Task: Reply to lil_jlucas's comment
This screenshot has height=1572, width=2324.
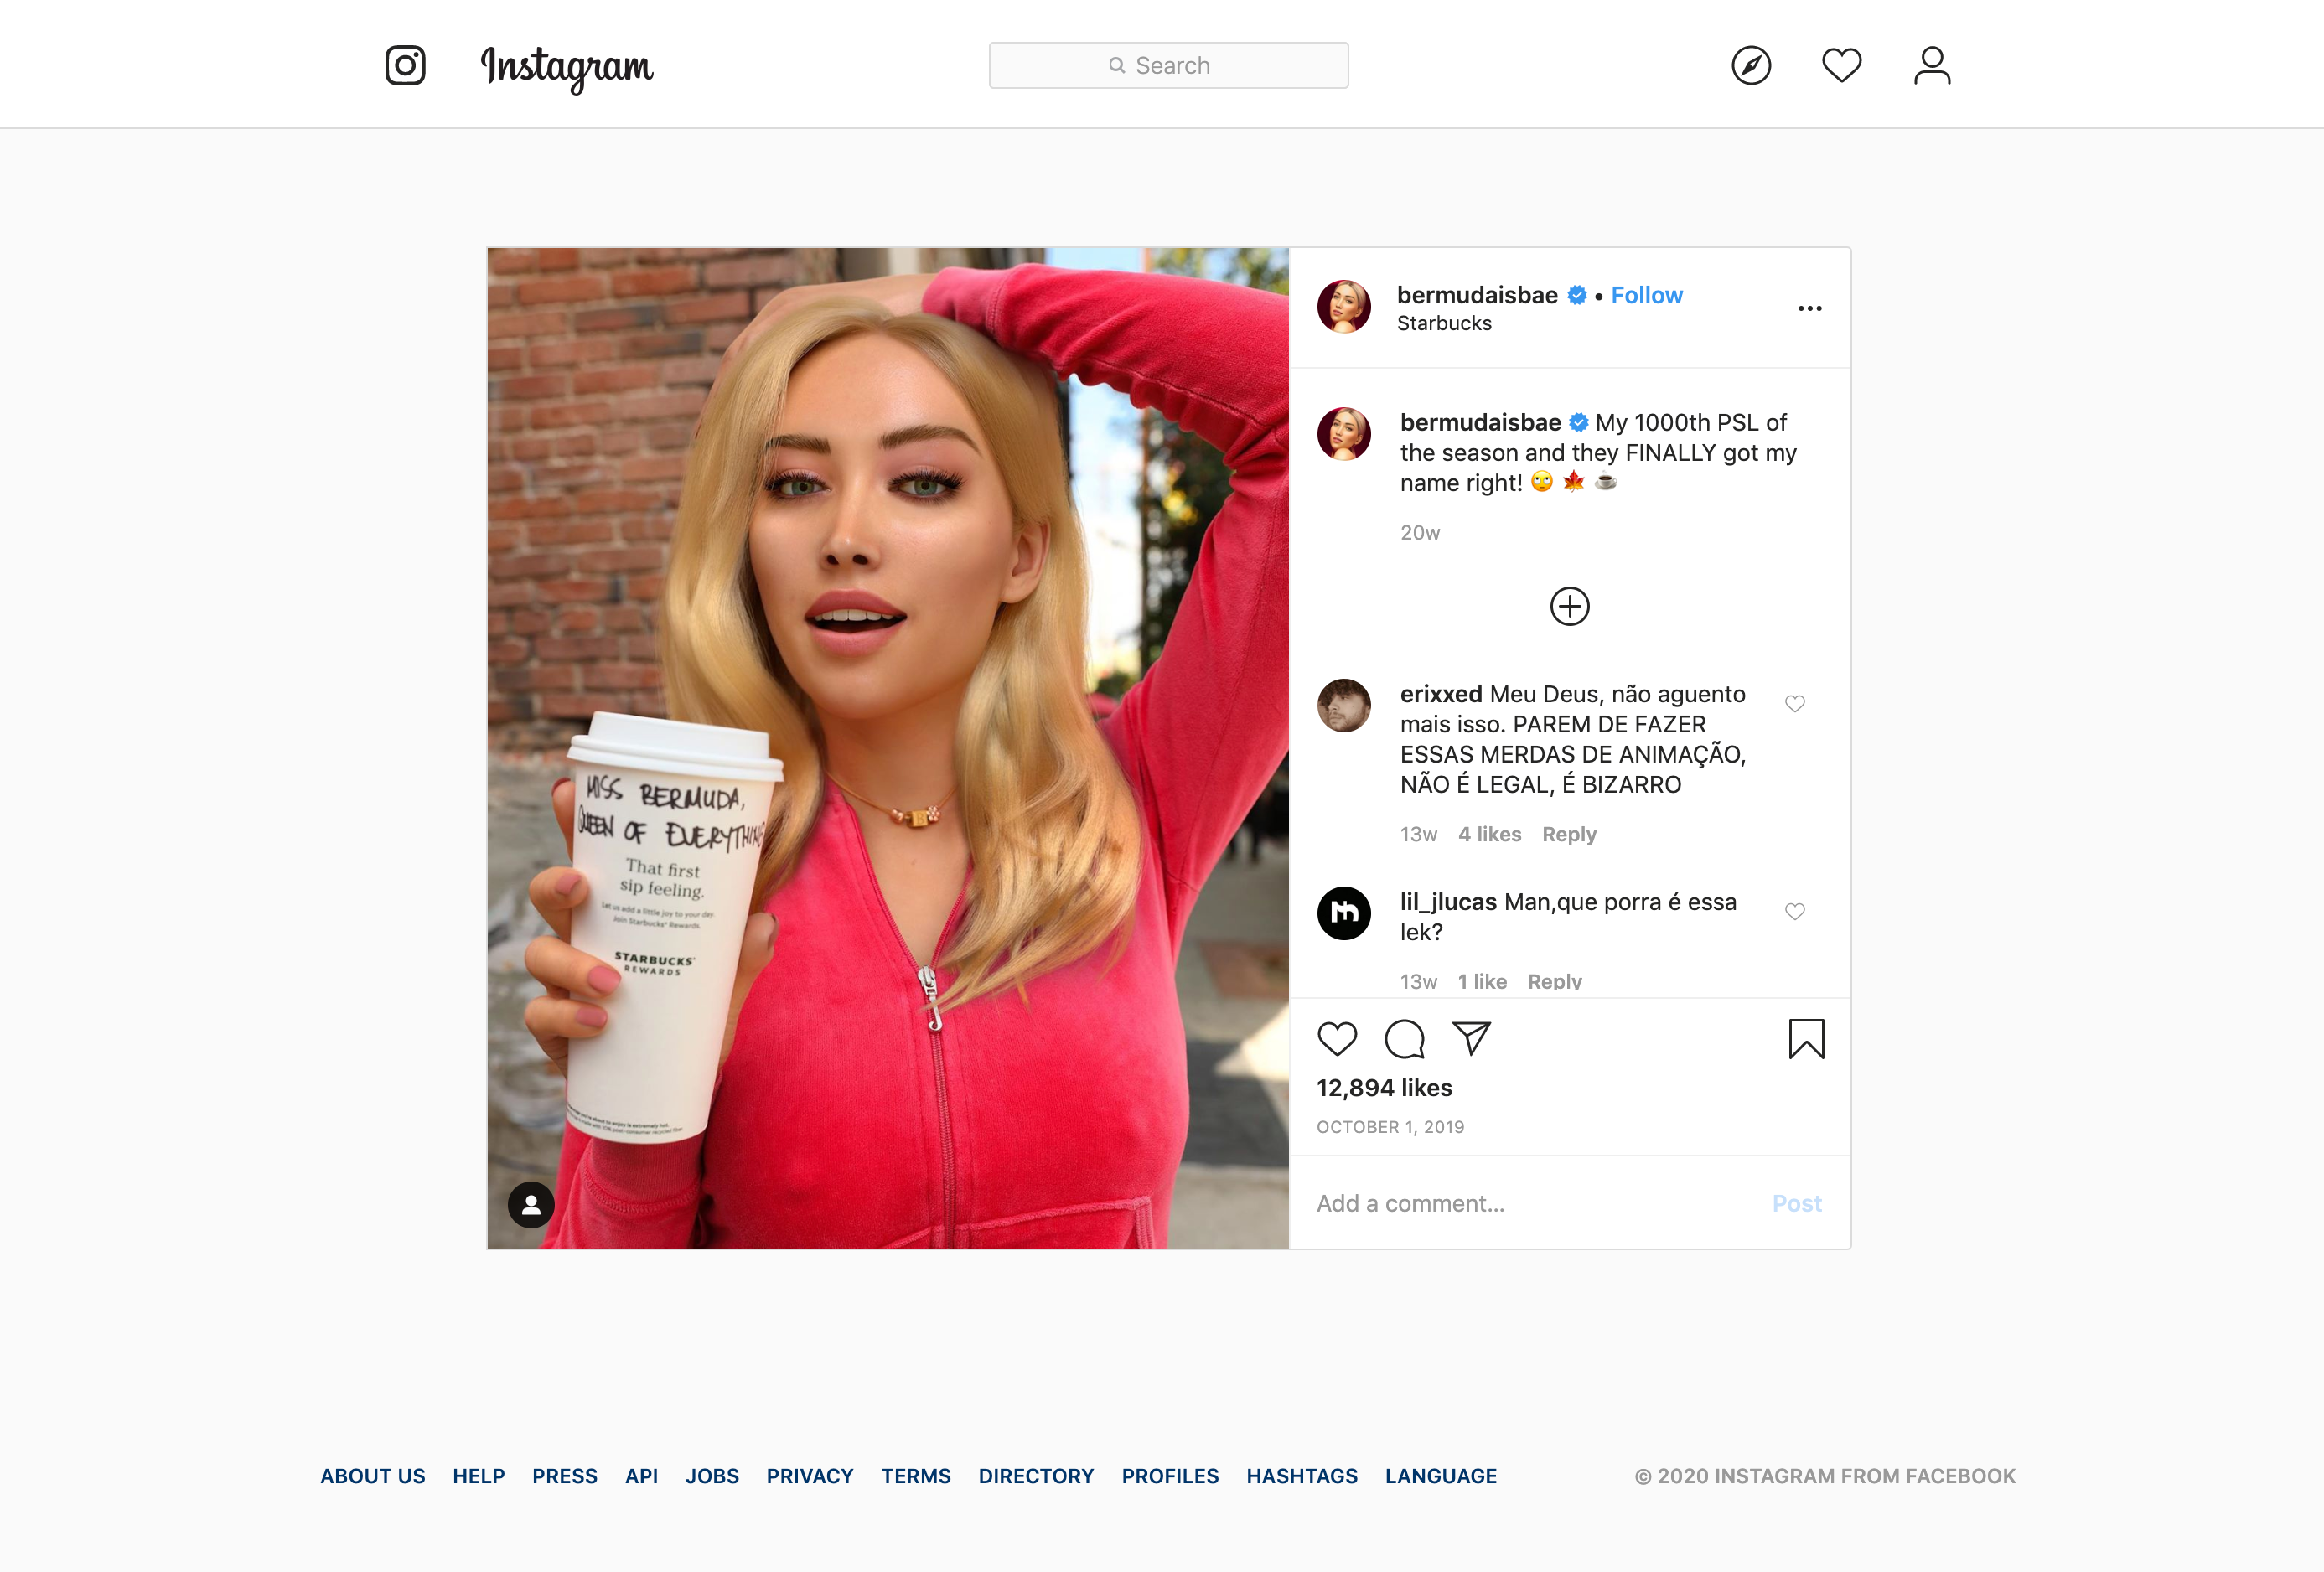Action: pos(1554,982)
